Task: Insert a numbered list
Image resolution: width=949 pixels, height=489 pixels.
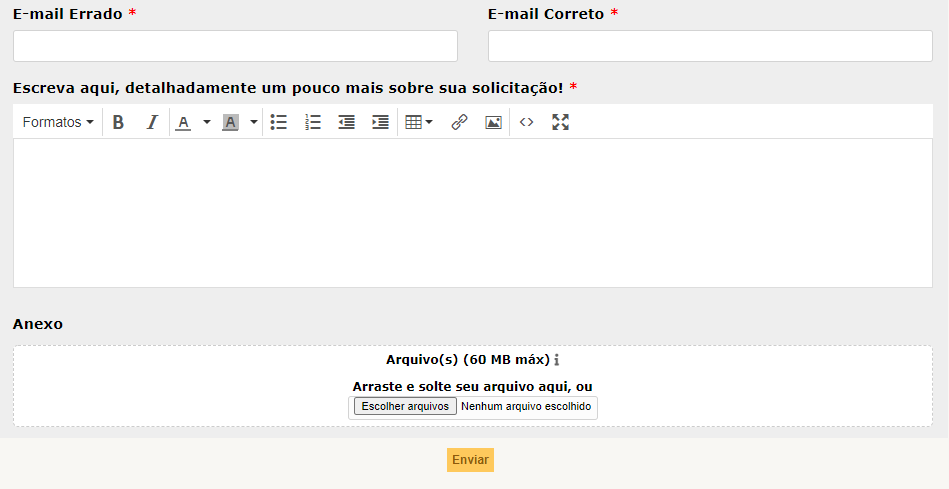Action: 313,122
